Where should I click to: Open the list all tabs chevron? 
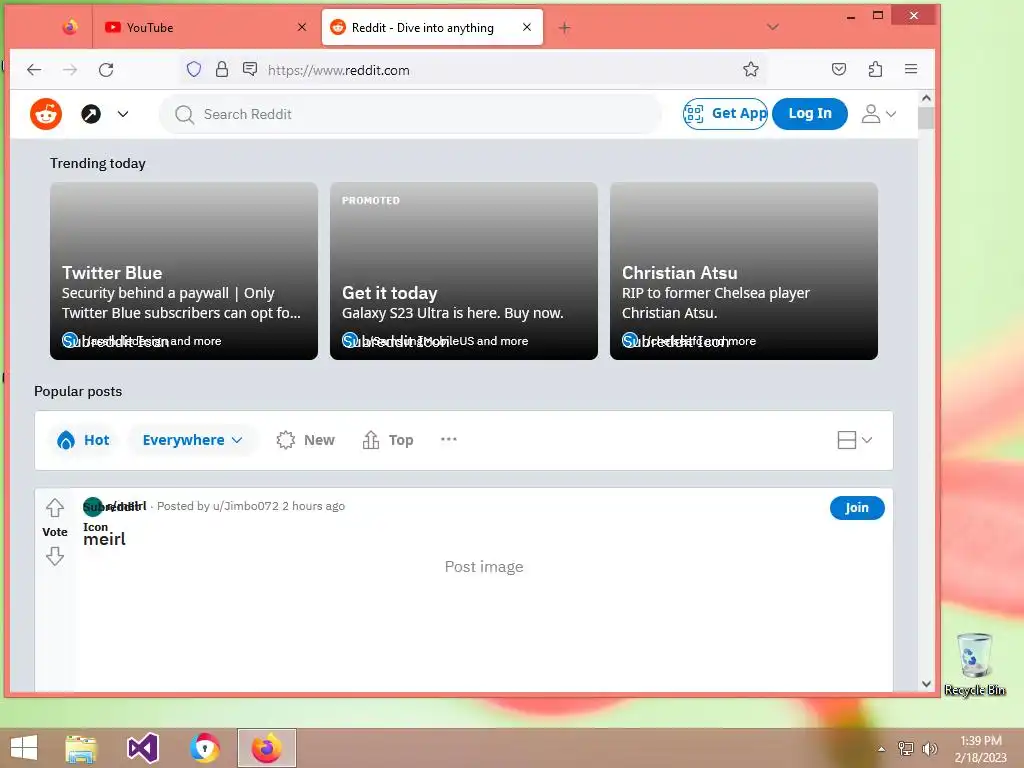point(773,27)
